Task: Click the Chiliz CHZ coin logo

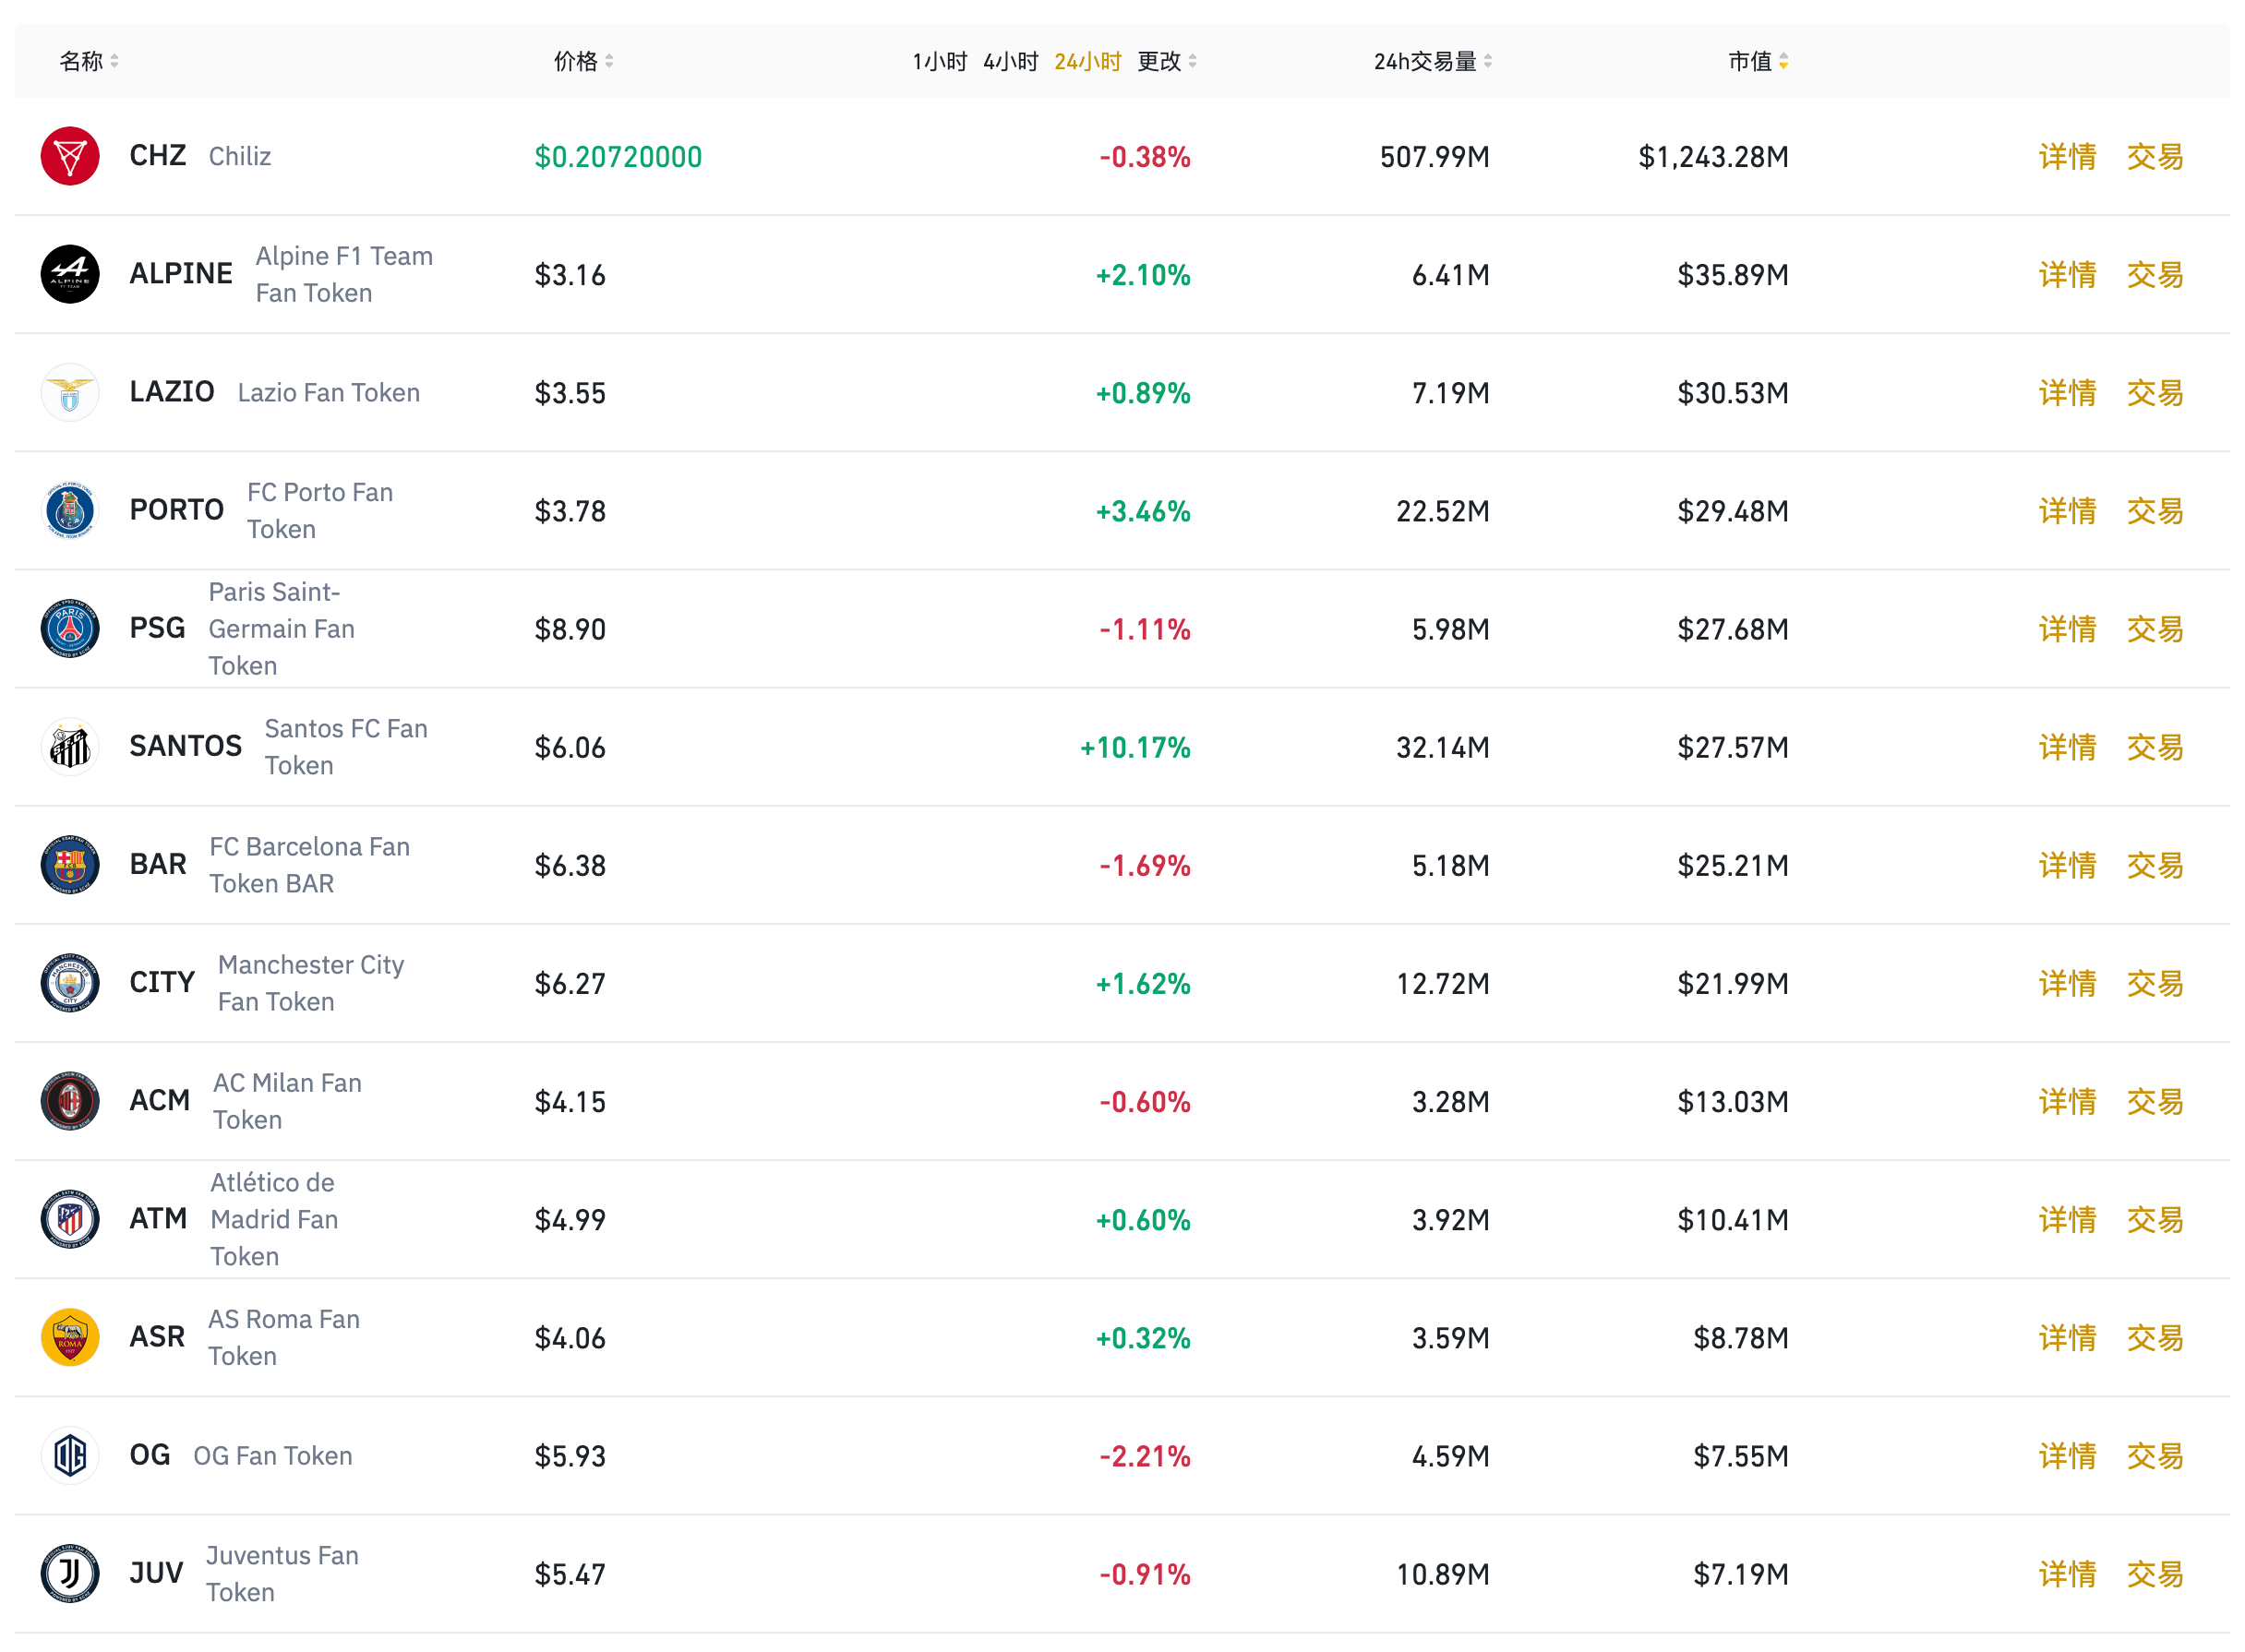Action: point(70,156)
